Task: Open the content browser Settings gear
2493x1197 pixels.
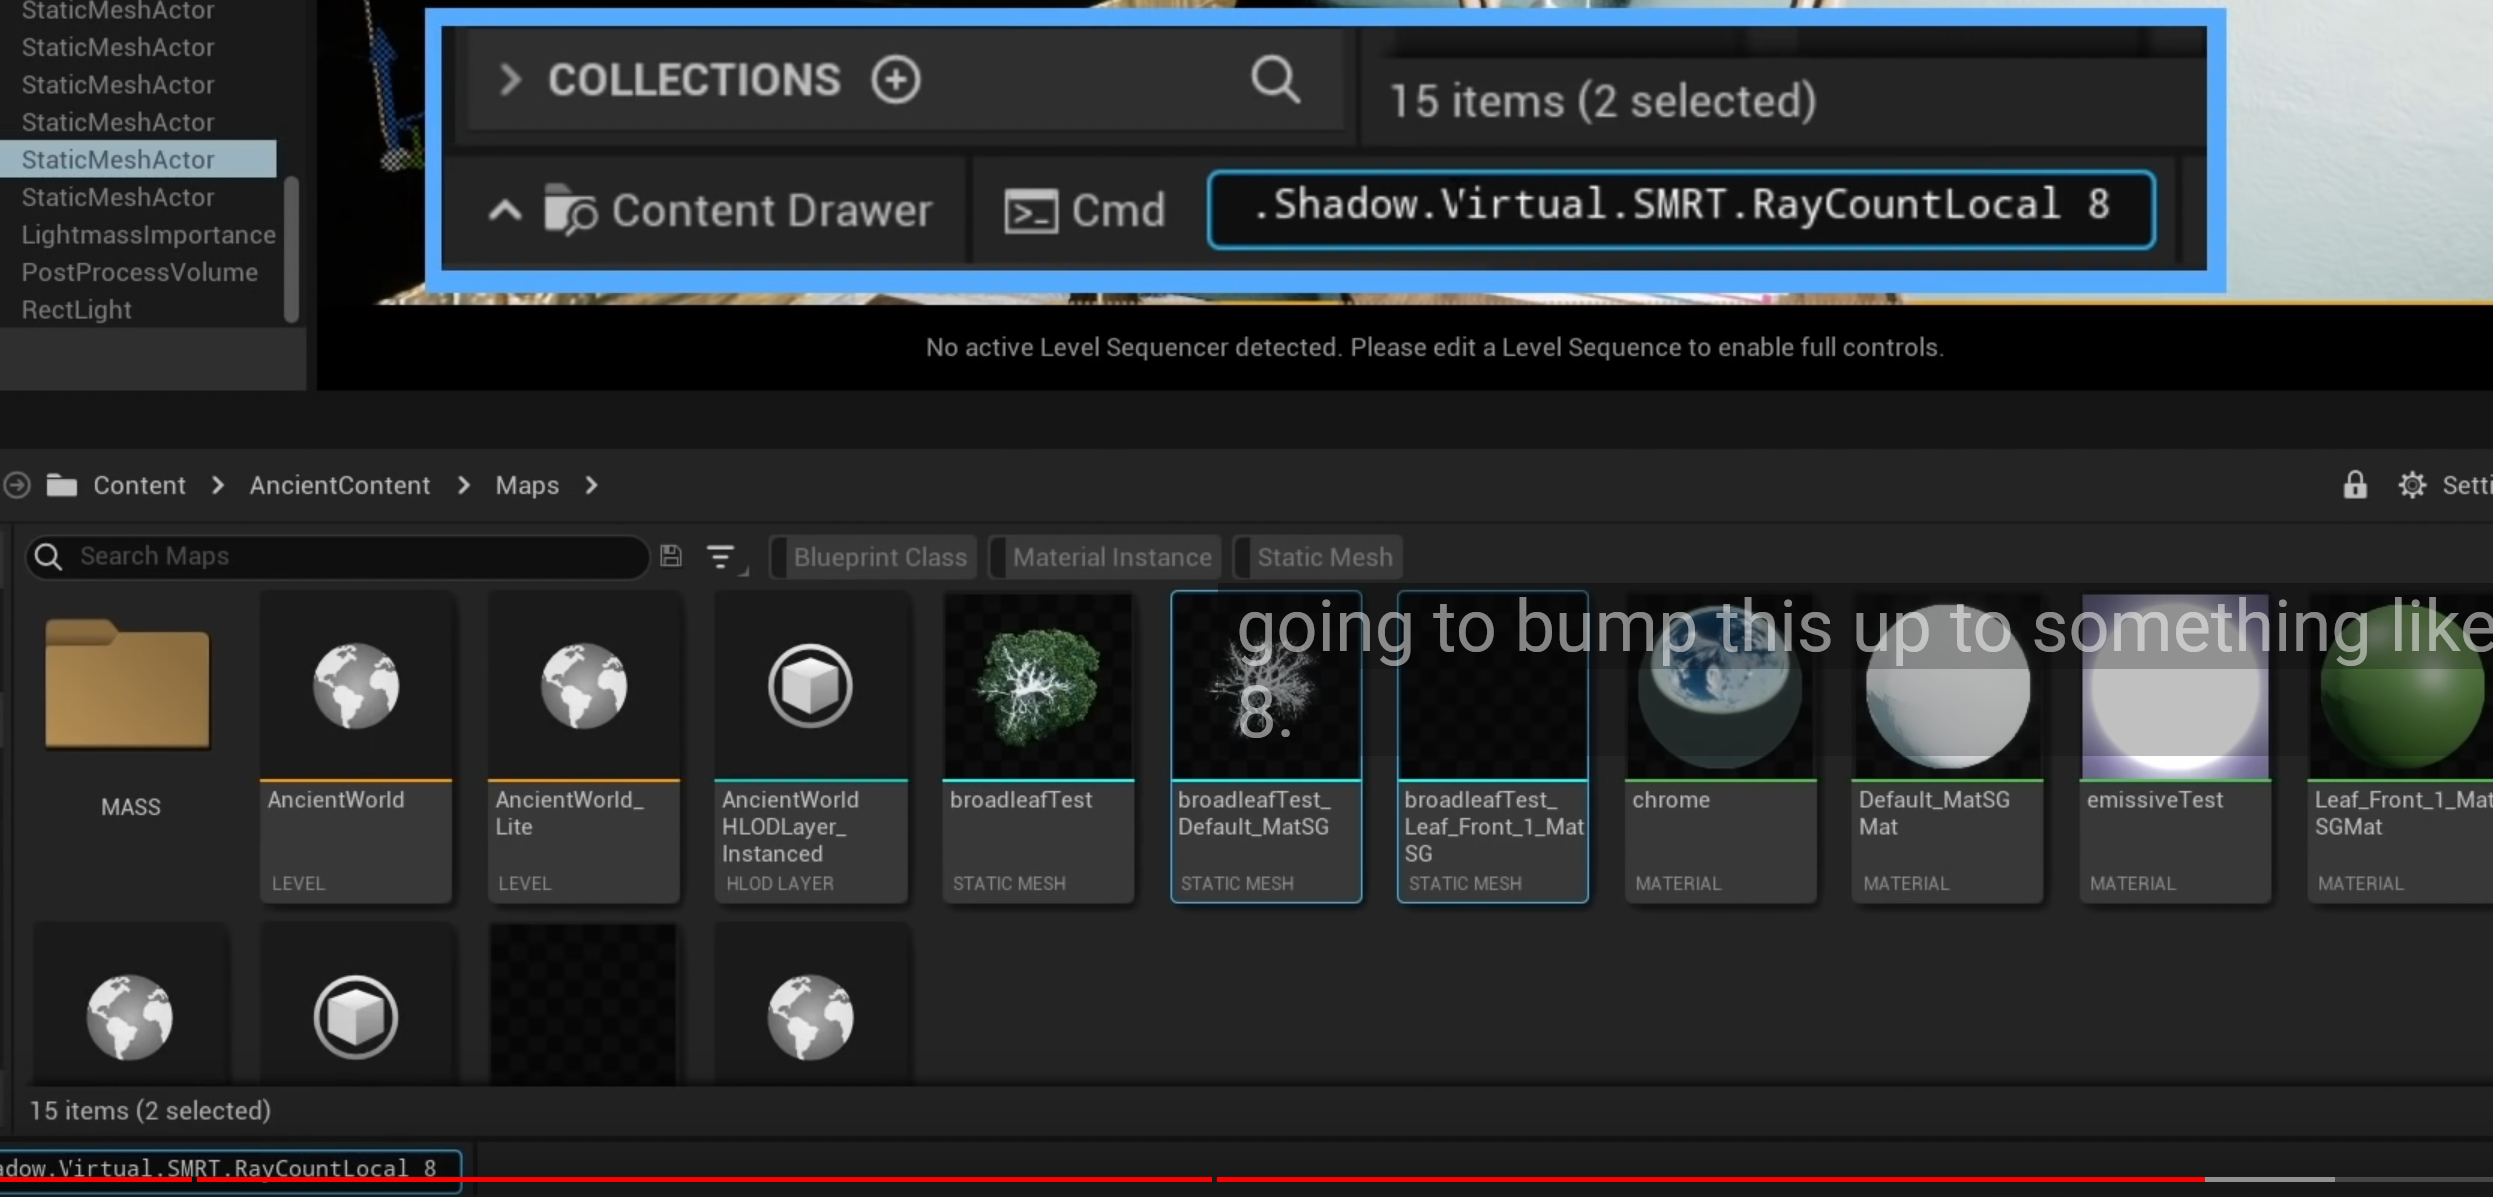Action: 2414,485
